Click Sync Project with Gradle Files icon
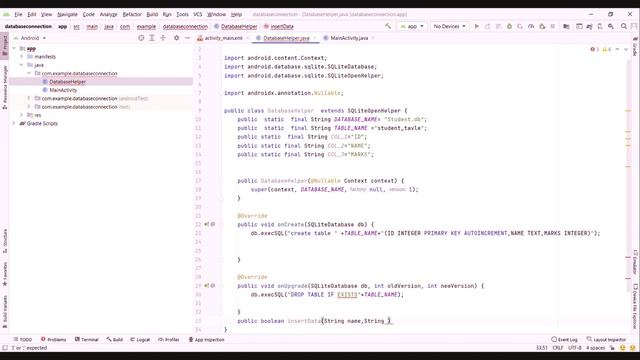640x360 pixels. pyautogui.click(x=589, y=26)
